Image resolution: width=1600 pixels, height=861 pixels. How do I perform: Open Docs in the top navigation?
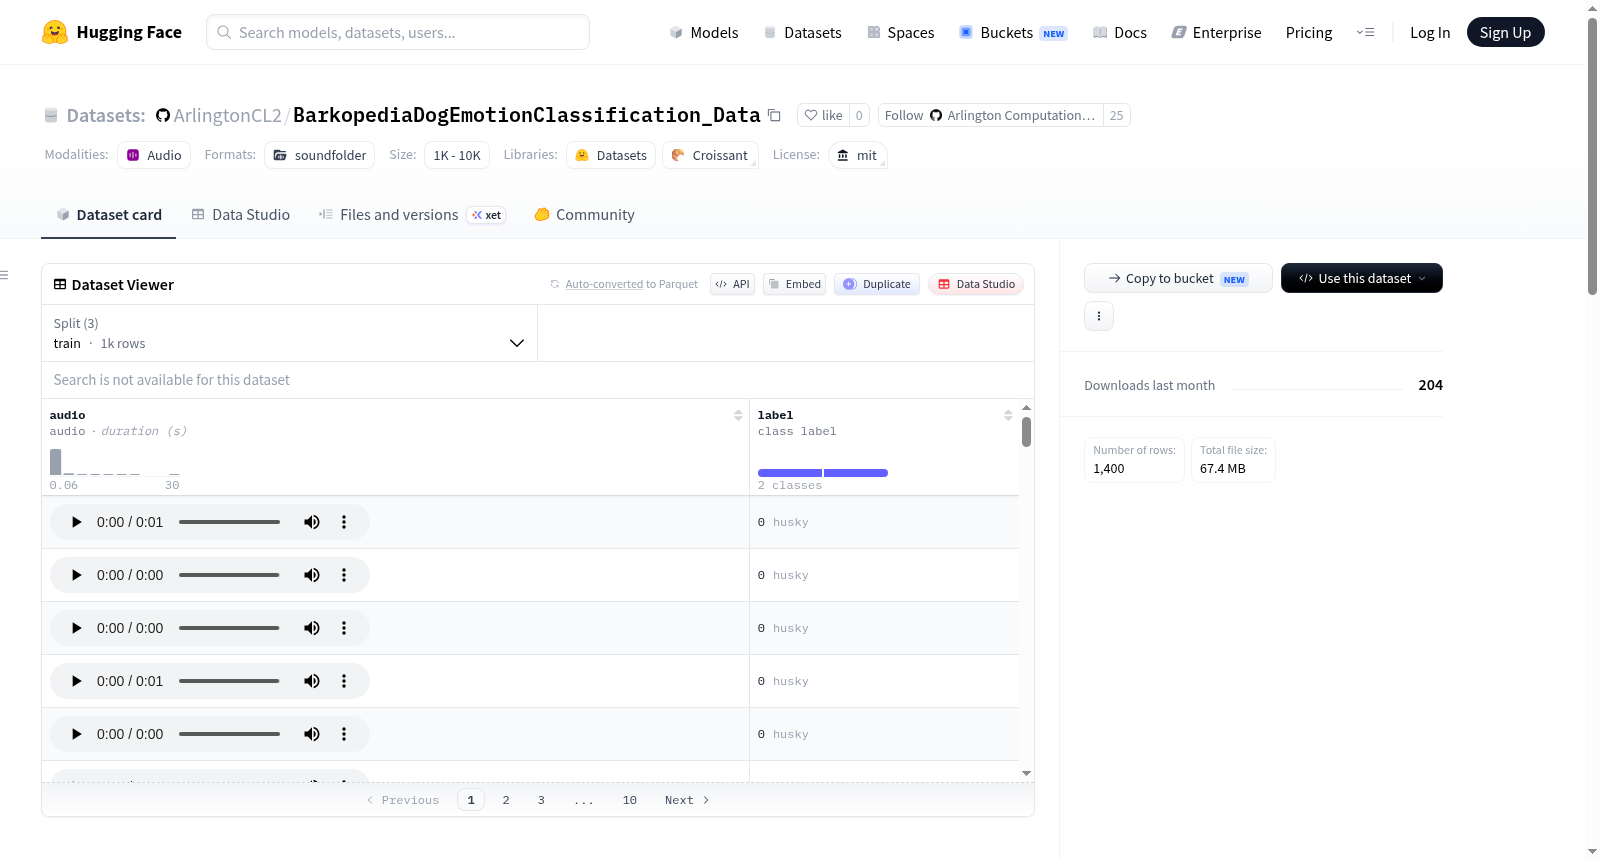tap(1119, 32)
